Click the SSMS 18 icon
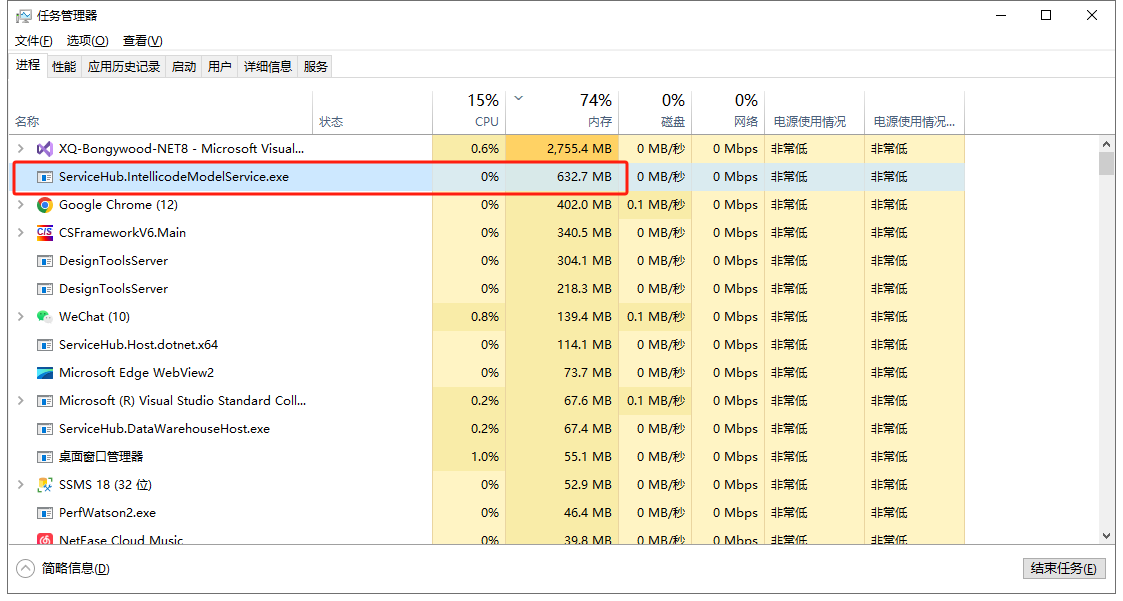Image resolution: width=1123 pixels, height=601 pixels. tap(44, 485)
